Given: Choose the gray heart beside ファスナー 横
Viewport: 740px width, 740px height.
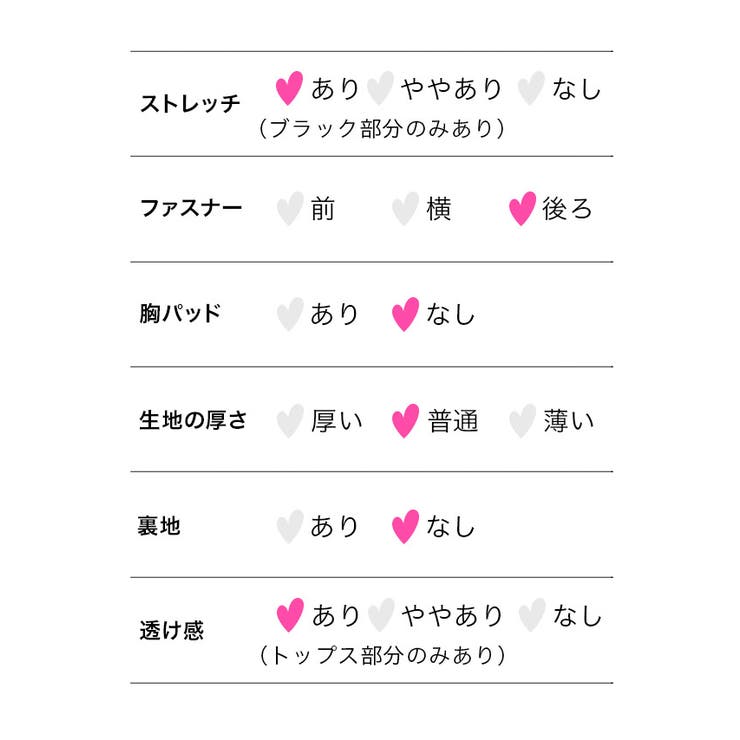Looking at the screenshot, I should tap(405, 209).
